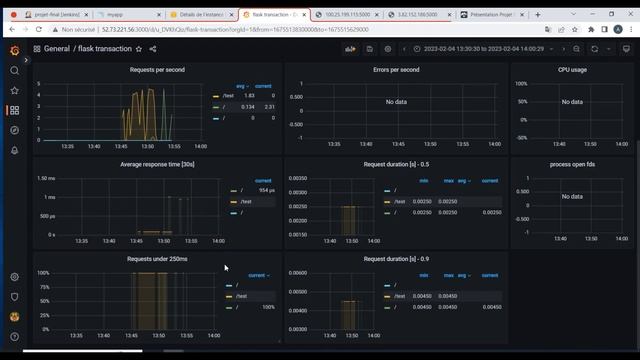Screen dimensions: 640x360
Task: Star the flask transaction dashboard
Action: [x=139, y=49]
